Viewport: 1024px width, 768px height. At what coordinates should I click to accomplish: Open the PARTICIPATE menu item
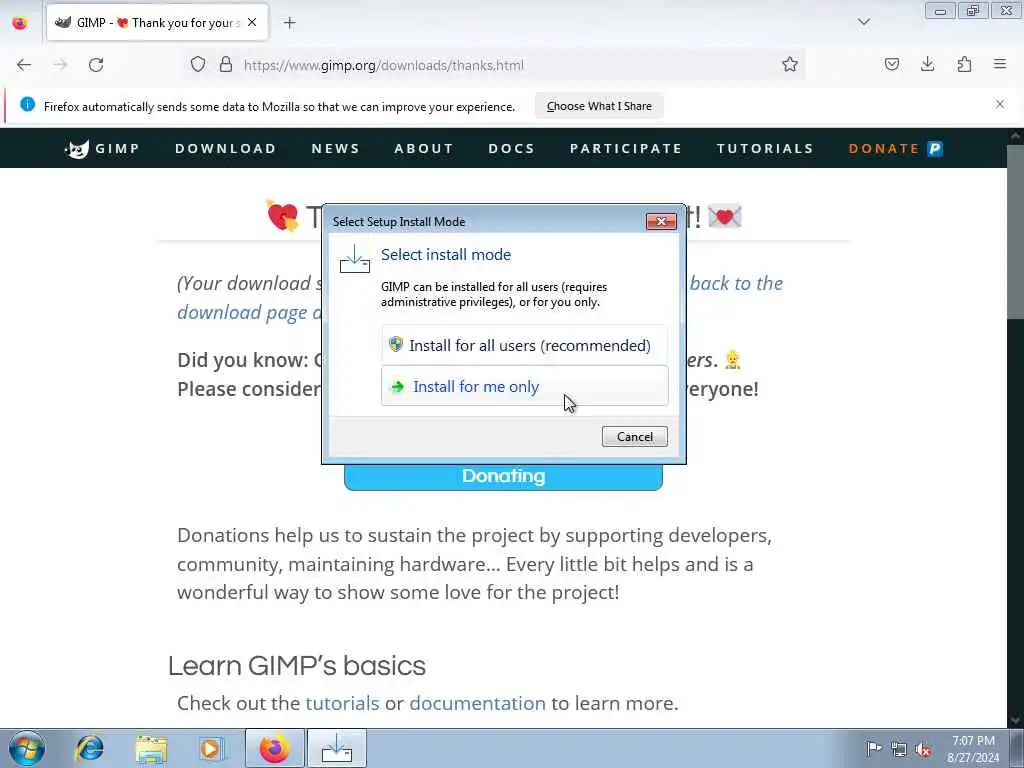(626, 148)
